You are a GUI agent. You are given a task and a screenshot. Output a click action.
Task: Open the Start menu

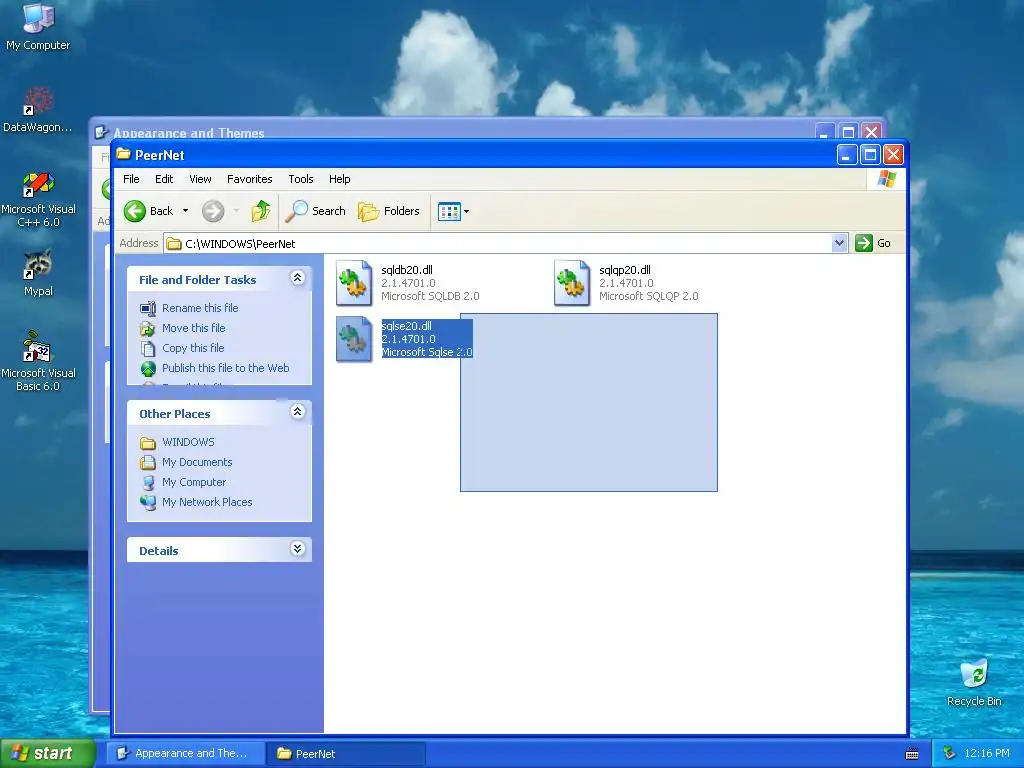point(48,753)
